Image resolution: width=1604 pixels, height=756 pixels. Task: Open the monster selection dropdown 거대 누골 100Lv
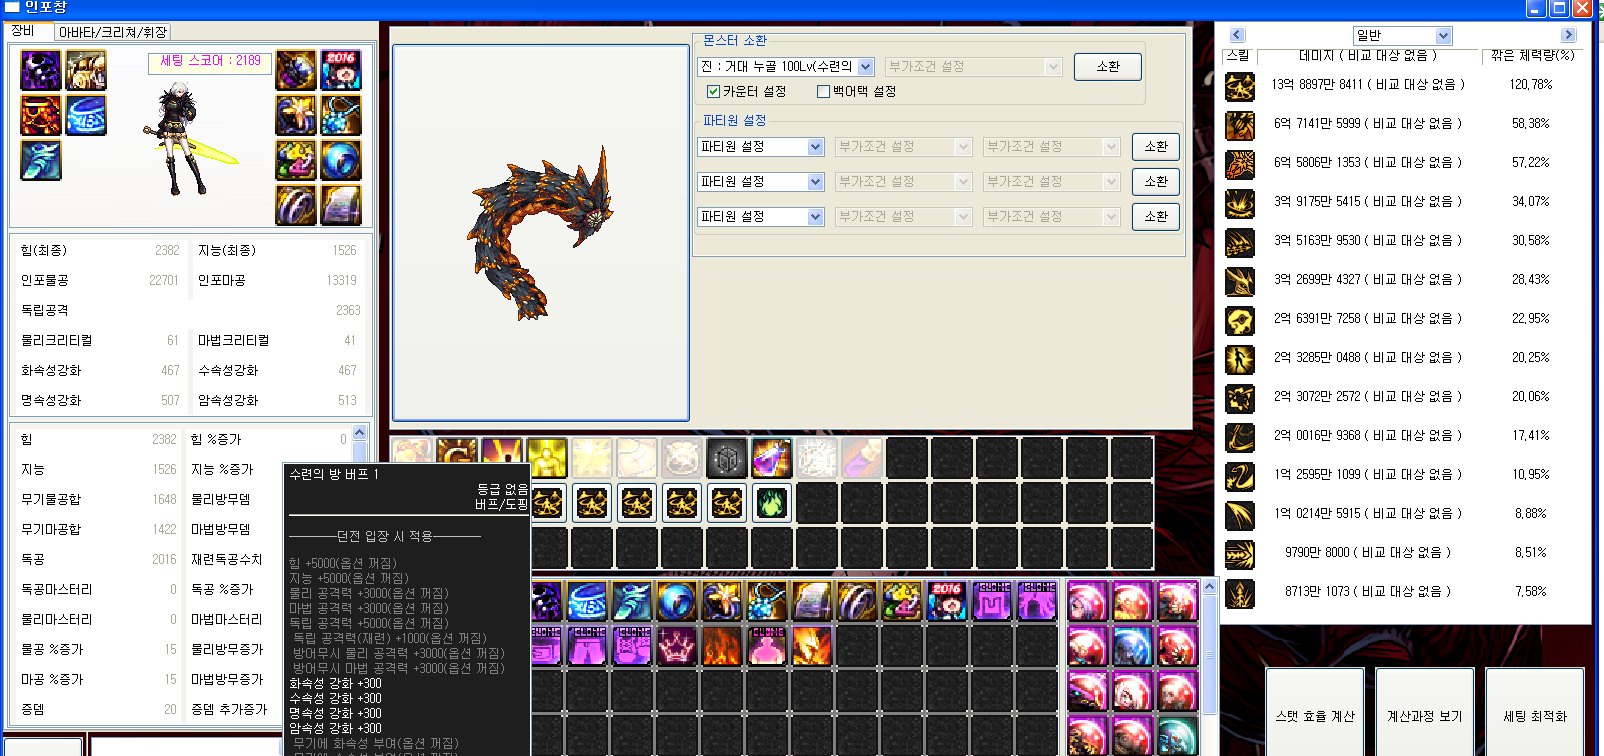786,66
